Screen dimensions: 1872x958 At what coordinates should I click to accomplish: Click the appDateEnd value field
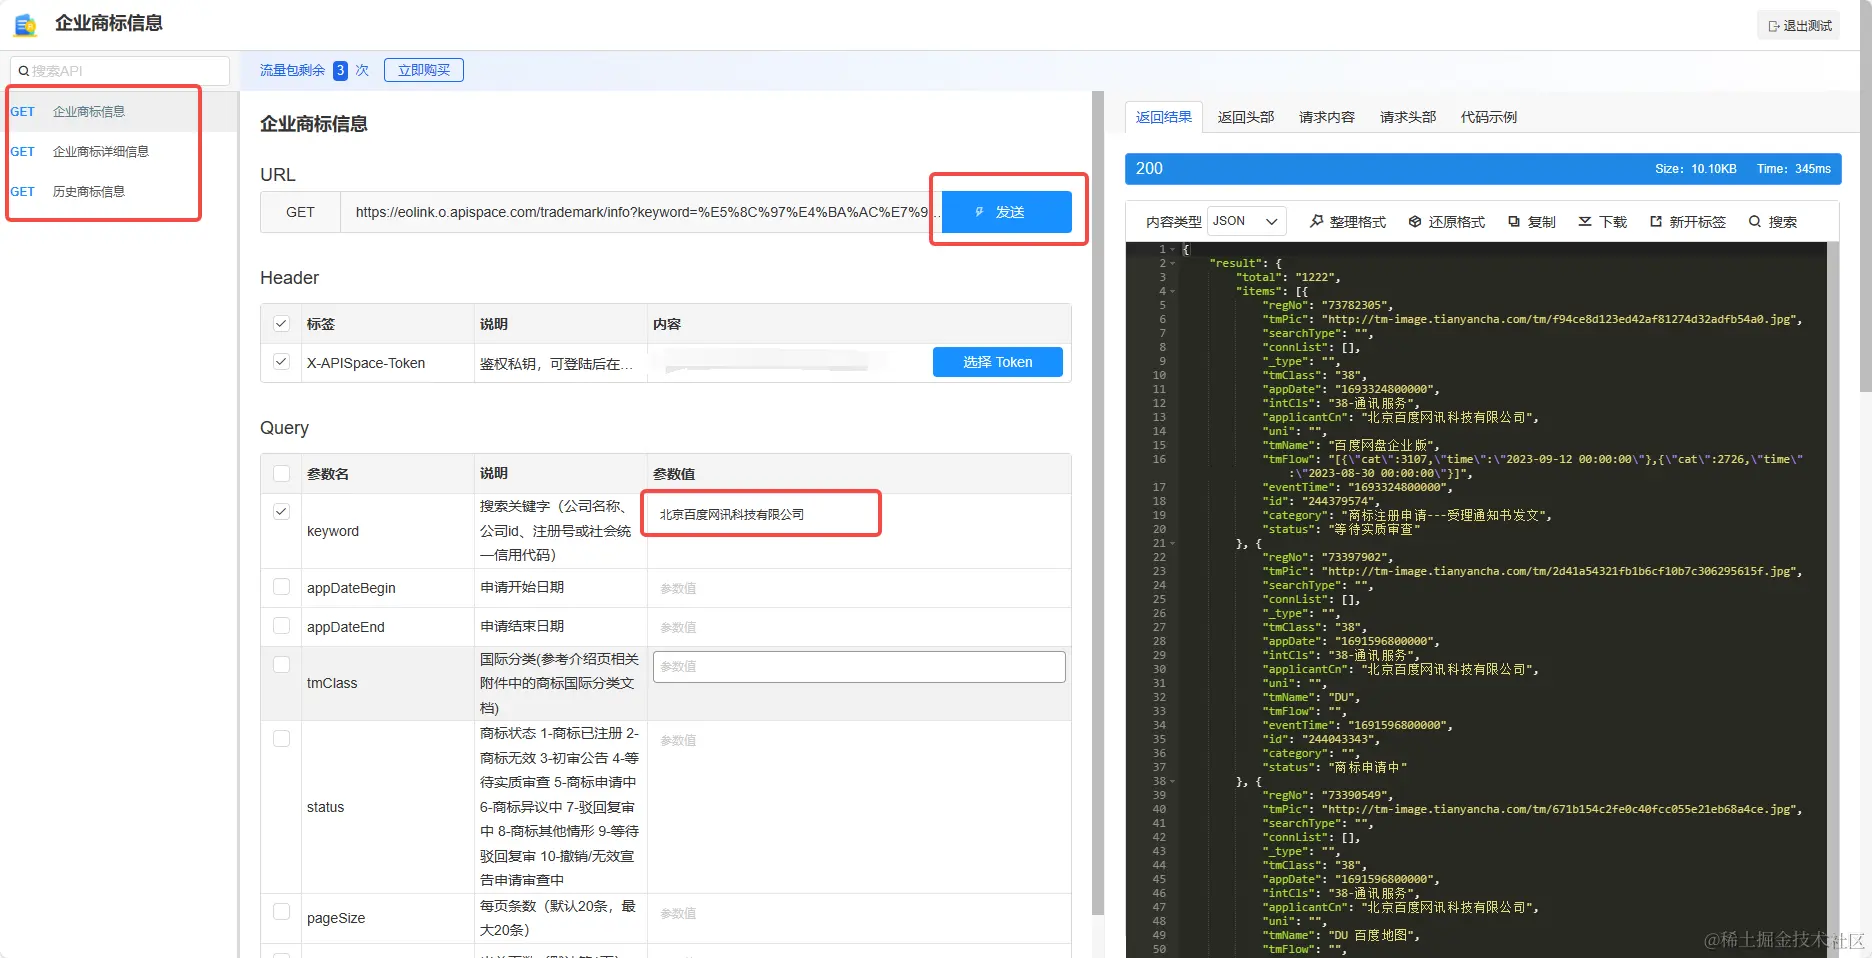pos(859,627)
